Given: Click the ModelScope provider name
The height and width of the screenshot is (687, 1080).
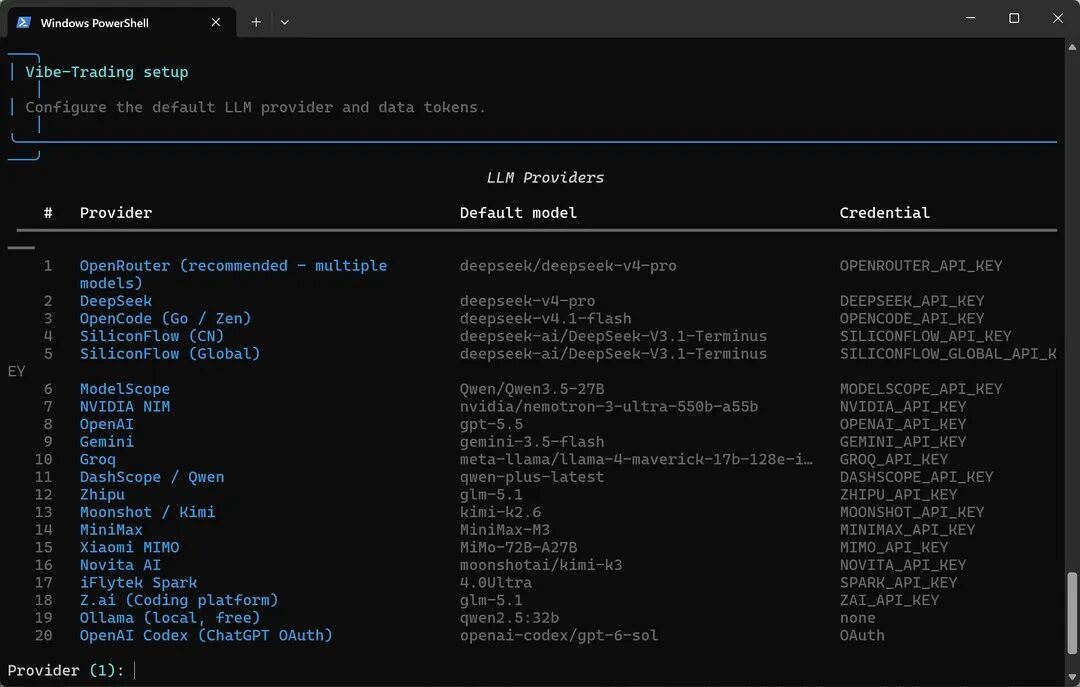Looking at the screenshot, I should pyautogui.click(x=125, y=389).
